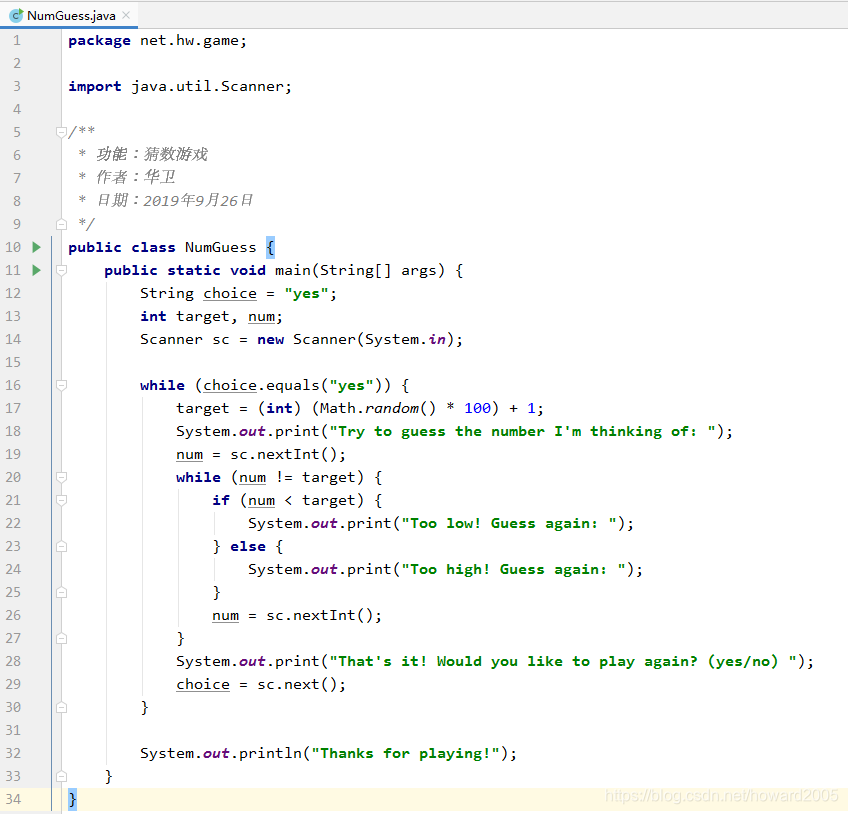Image resolution: width=848 pixels, height=814 pixels.
Task: Collapse the main method at line 11
Action: click(61, 270)
